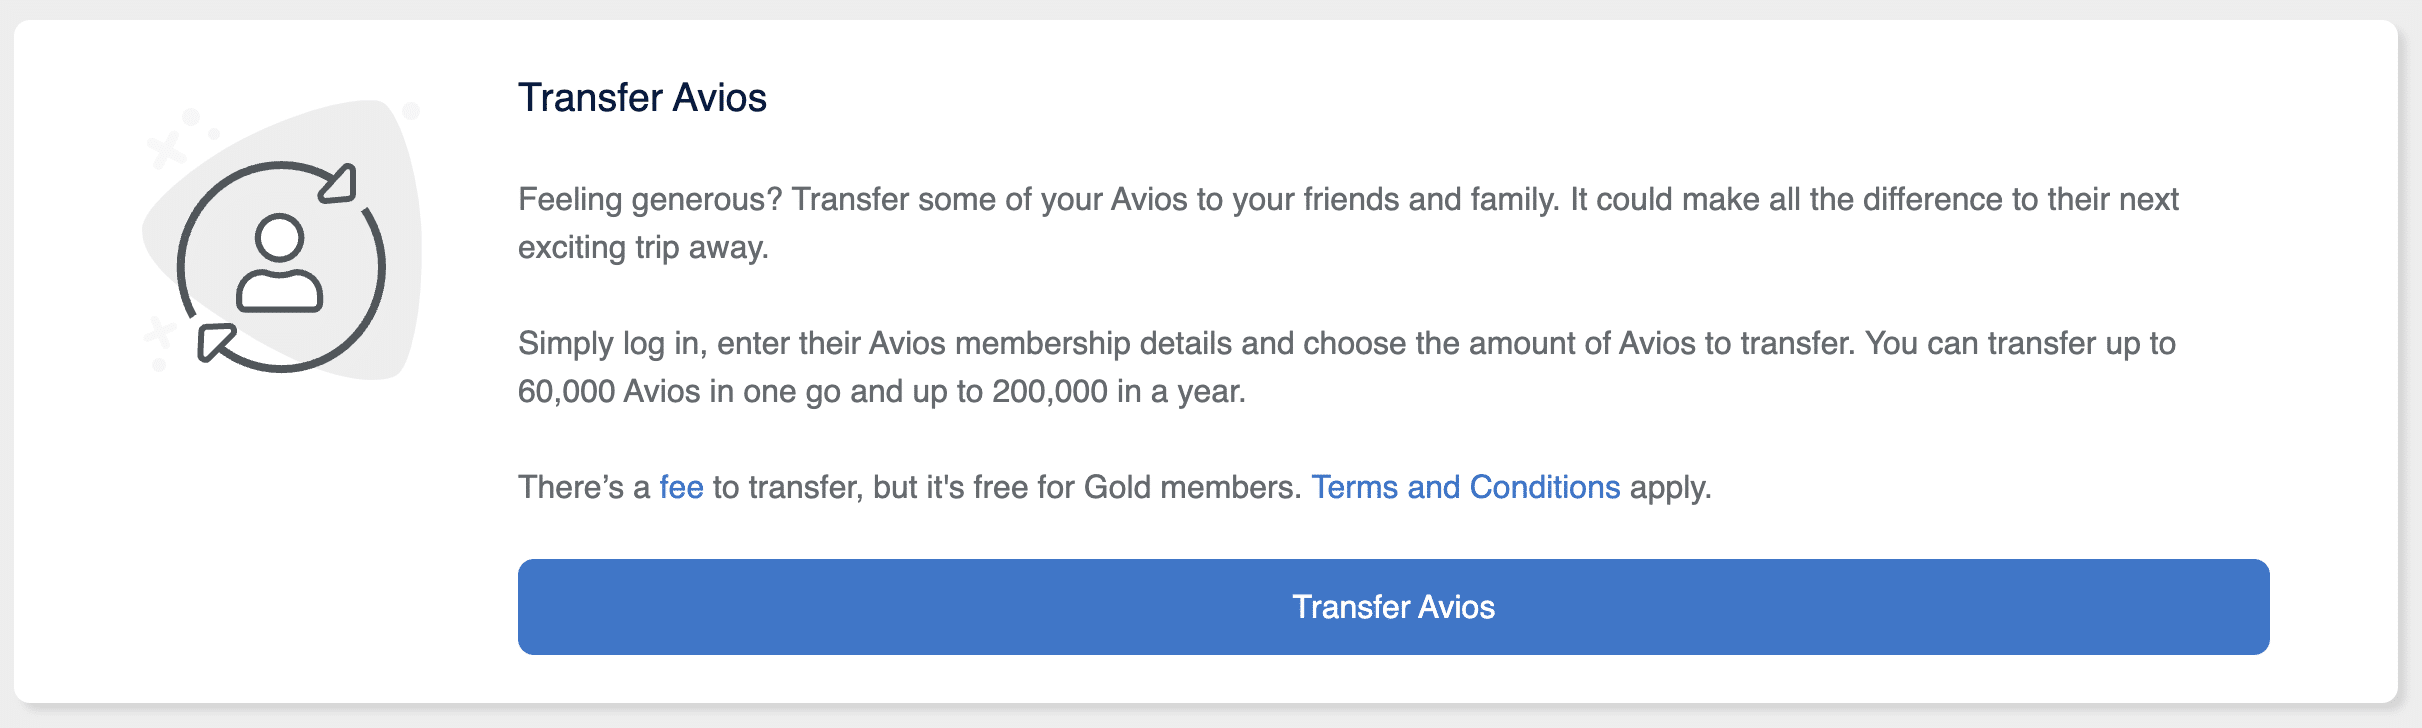
Task: Click the upper arrowhead of the circular icon
Action: (341, 184)
